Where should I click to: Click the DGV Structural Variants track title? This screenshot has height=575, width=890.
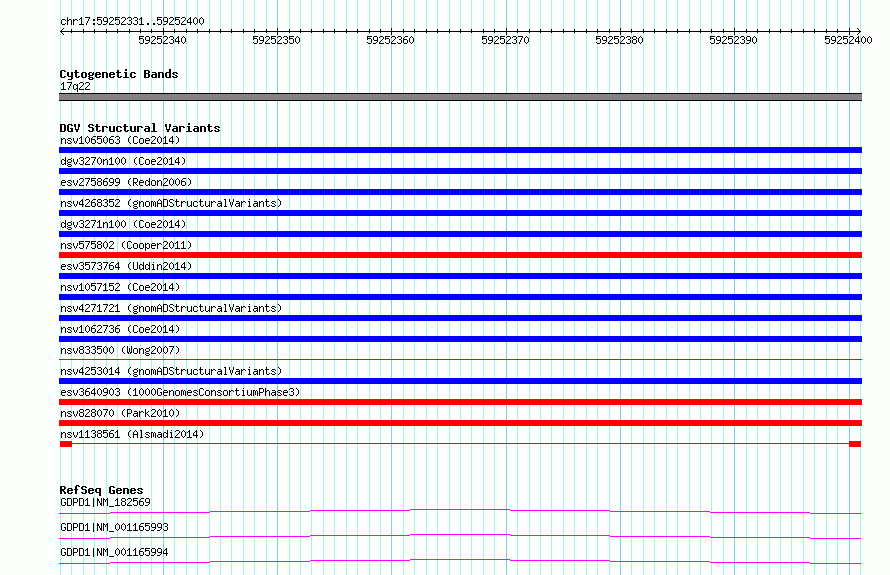pyautogui.click(x=140, y=128)
